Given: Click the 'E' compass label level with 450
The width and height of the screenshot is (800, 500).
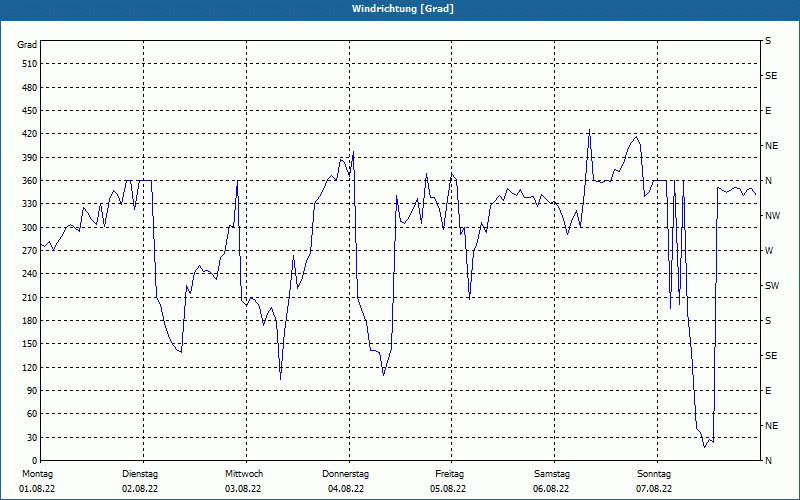Looking at the screenshot, I should click(x=768, y=111).
